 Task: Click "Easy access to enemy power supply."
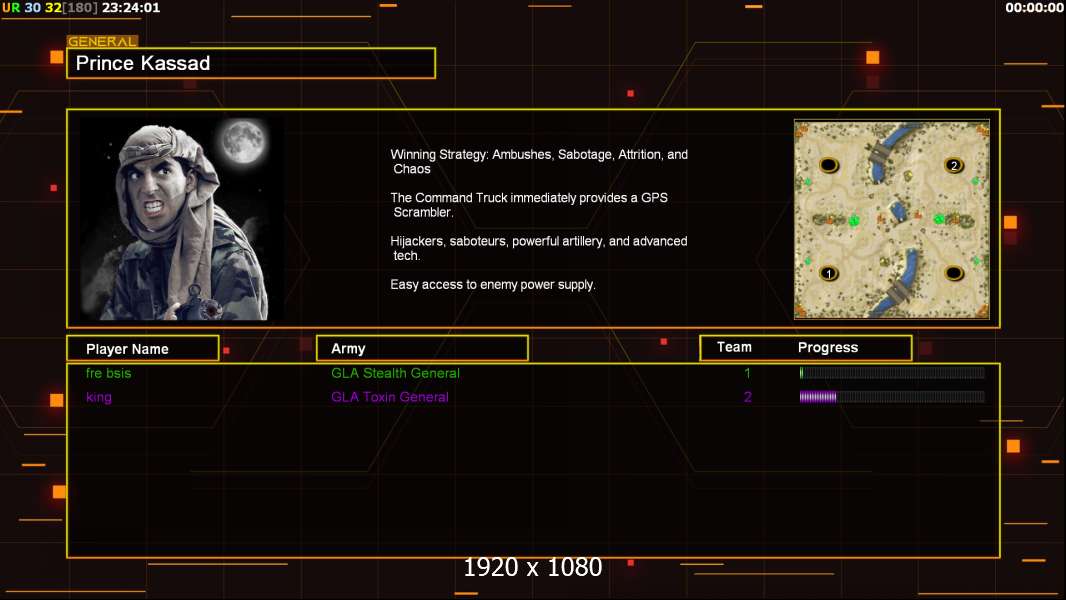[493, 285]
